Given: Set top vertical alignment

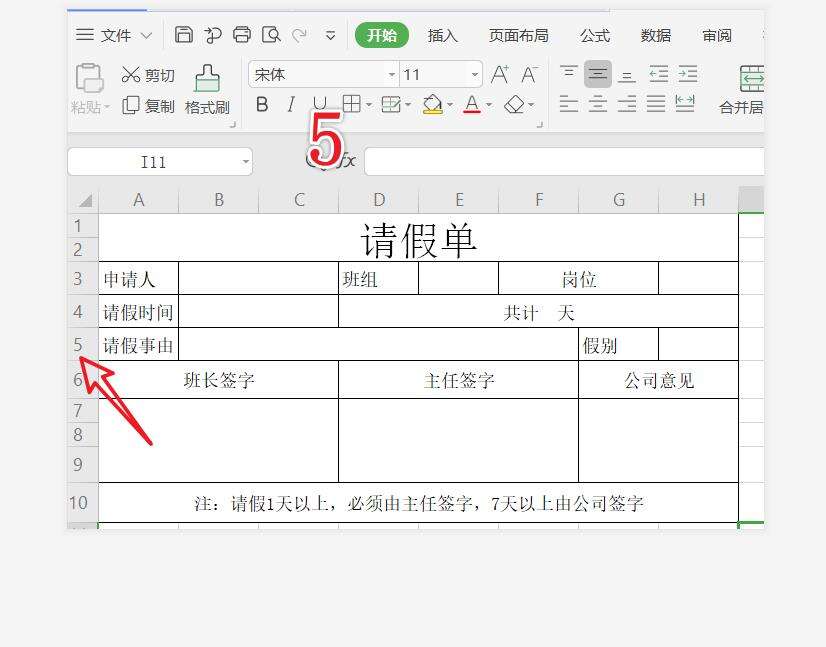Looking at the screenshot, I should click(x=568, y=74).
